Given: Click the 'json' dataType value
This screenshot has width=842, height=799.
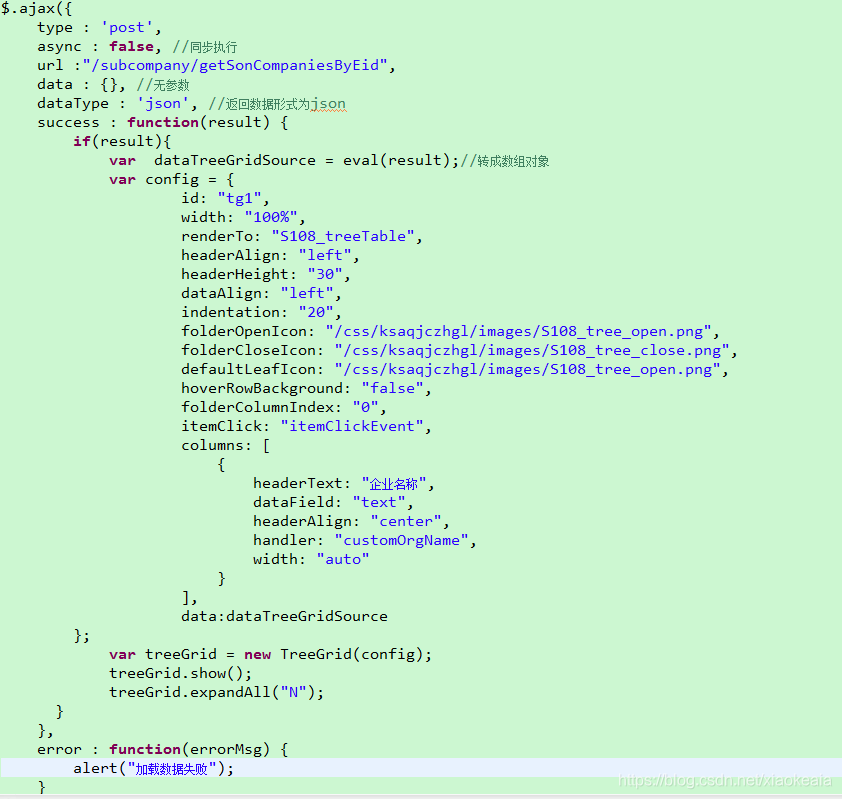Looking at the screenshot, I should (x=163, y=104).
